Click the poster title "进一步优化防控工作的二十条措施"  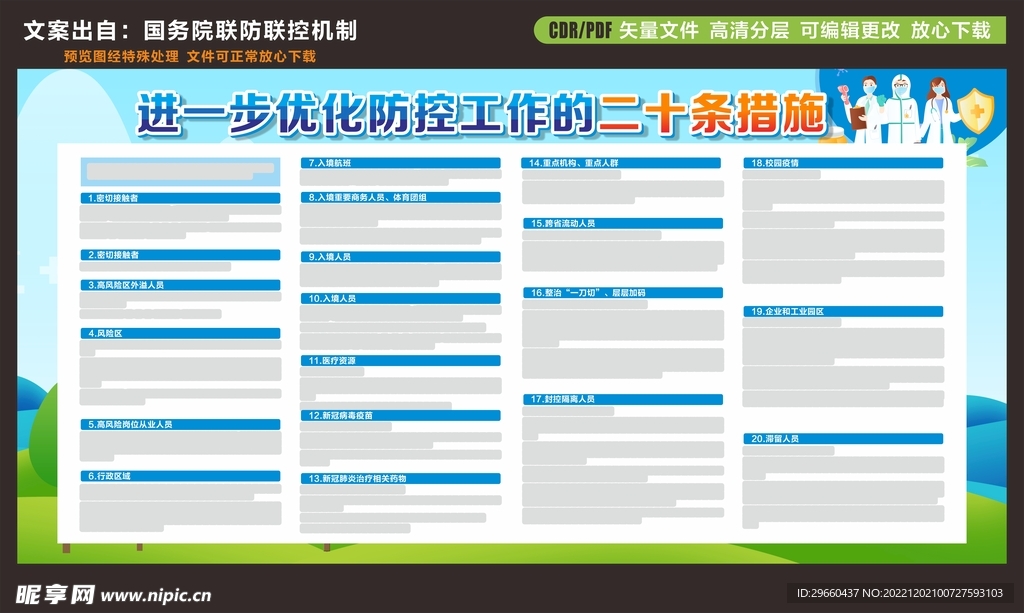(481, 114)
